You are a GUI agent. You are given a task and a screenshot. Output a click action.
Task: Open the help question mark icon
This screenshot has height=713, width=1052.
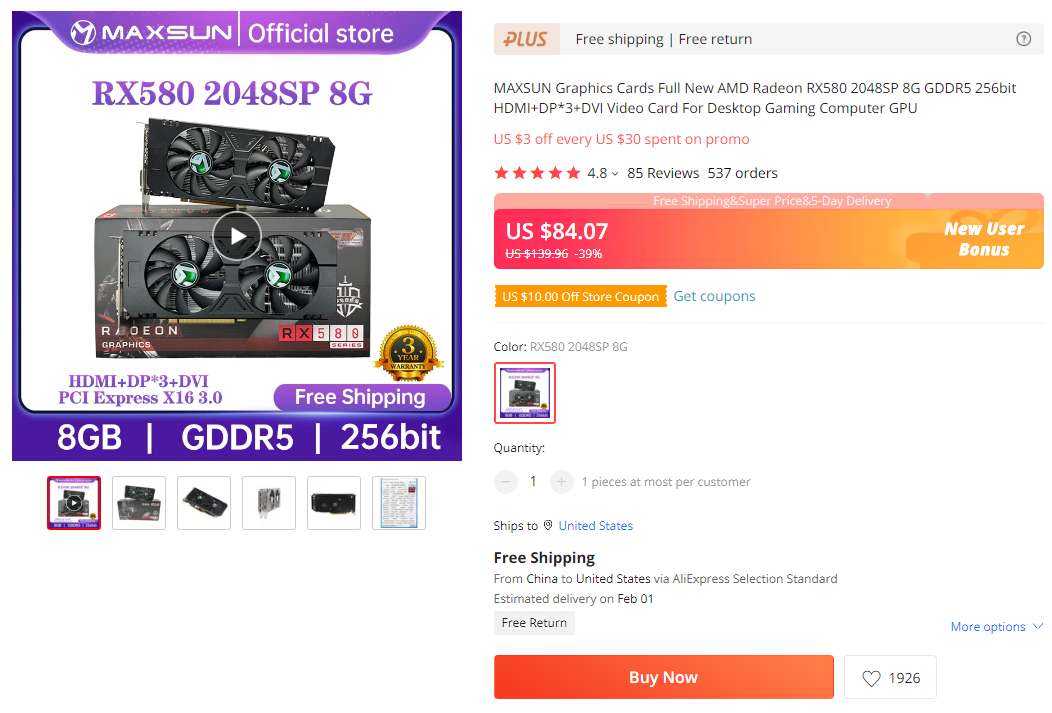point(1023,39)
